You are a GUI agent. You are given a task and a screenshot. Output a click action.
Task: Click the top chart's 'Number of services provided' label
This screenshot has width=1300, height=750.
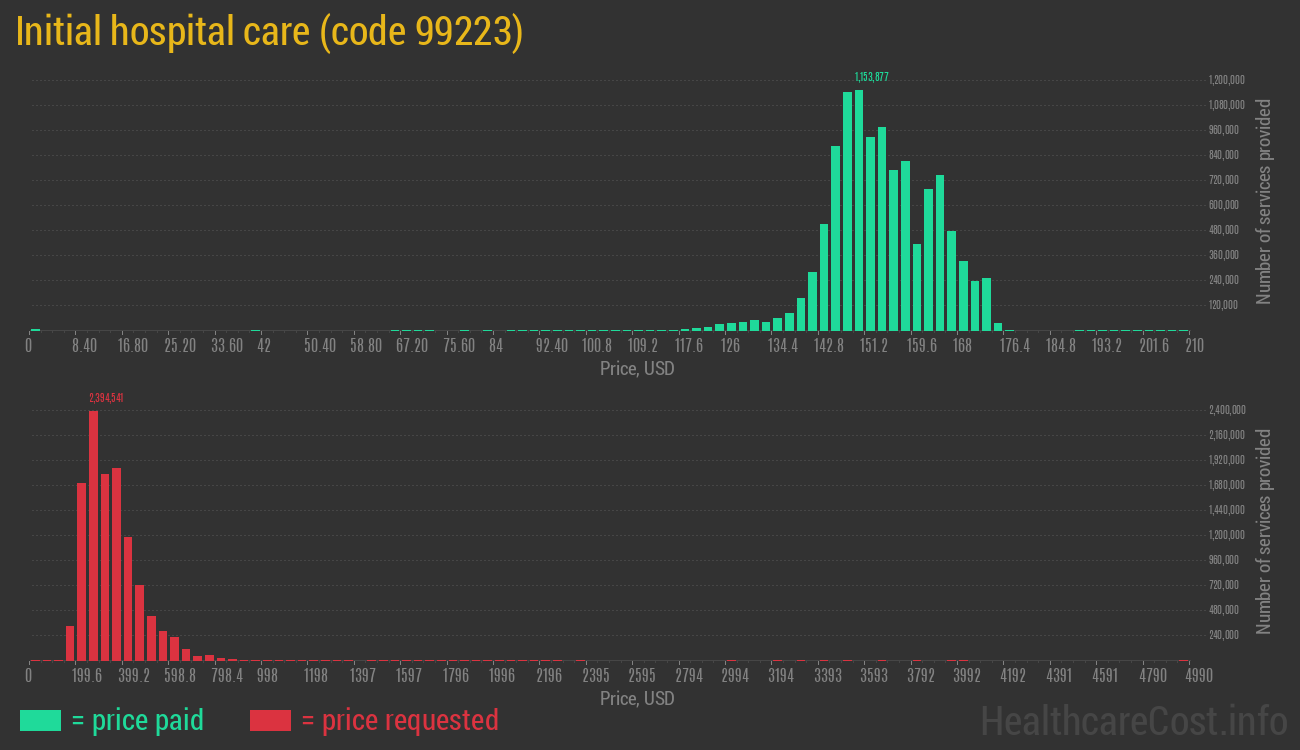coord(1264,201)
